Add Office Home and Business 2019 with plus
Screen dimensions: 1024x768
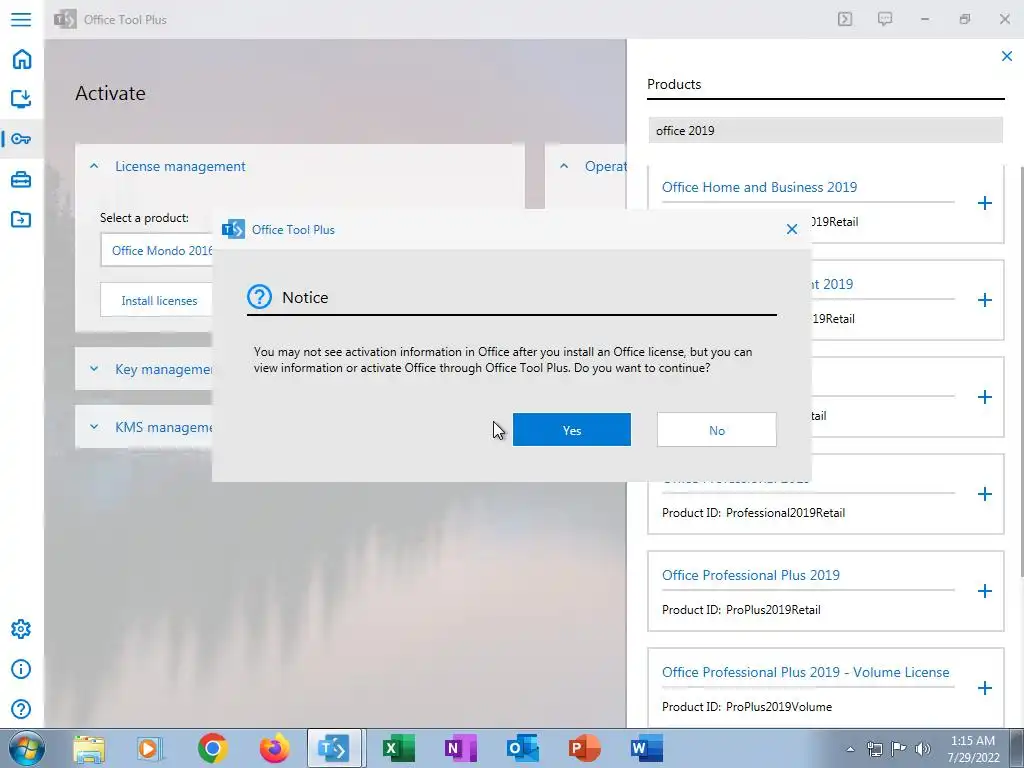click(x=984, y=203)
